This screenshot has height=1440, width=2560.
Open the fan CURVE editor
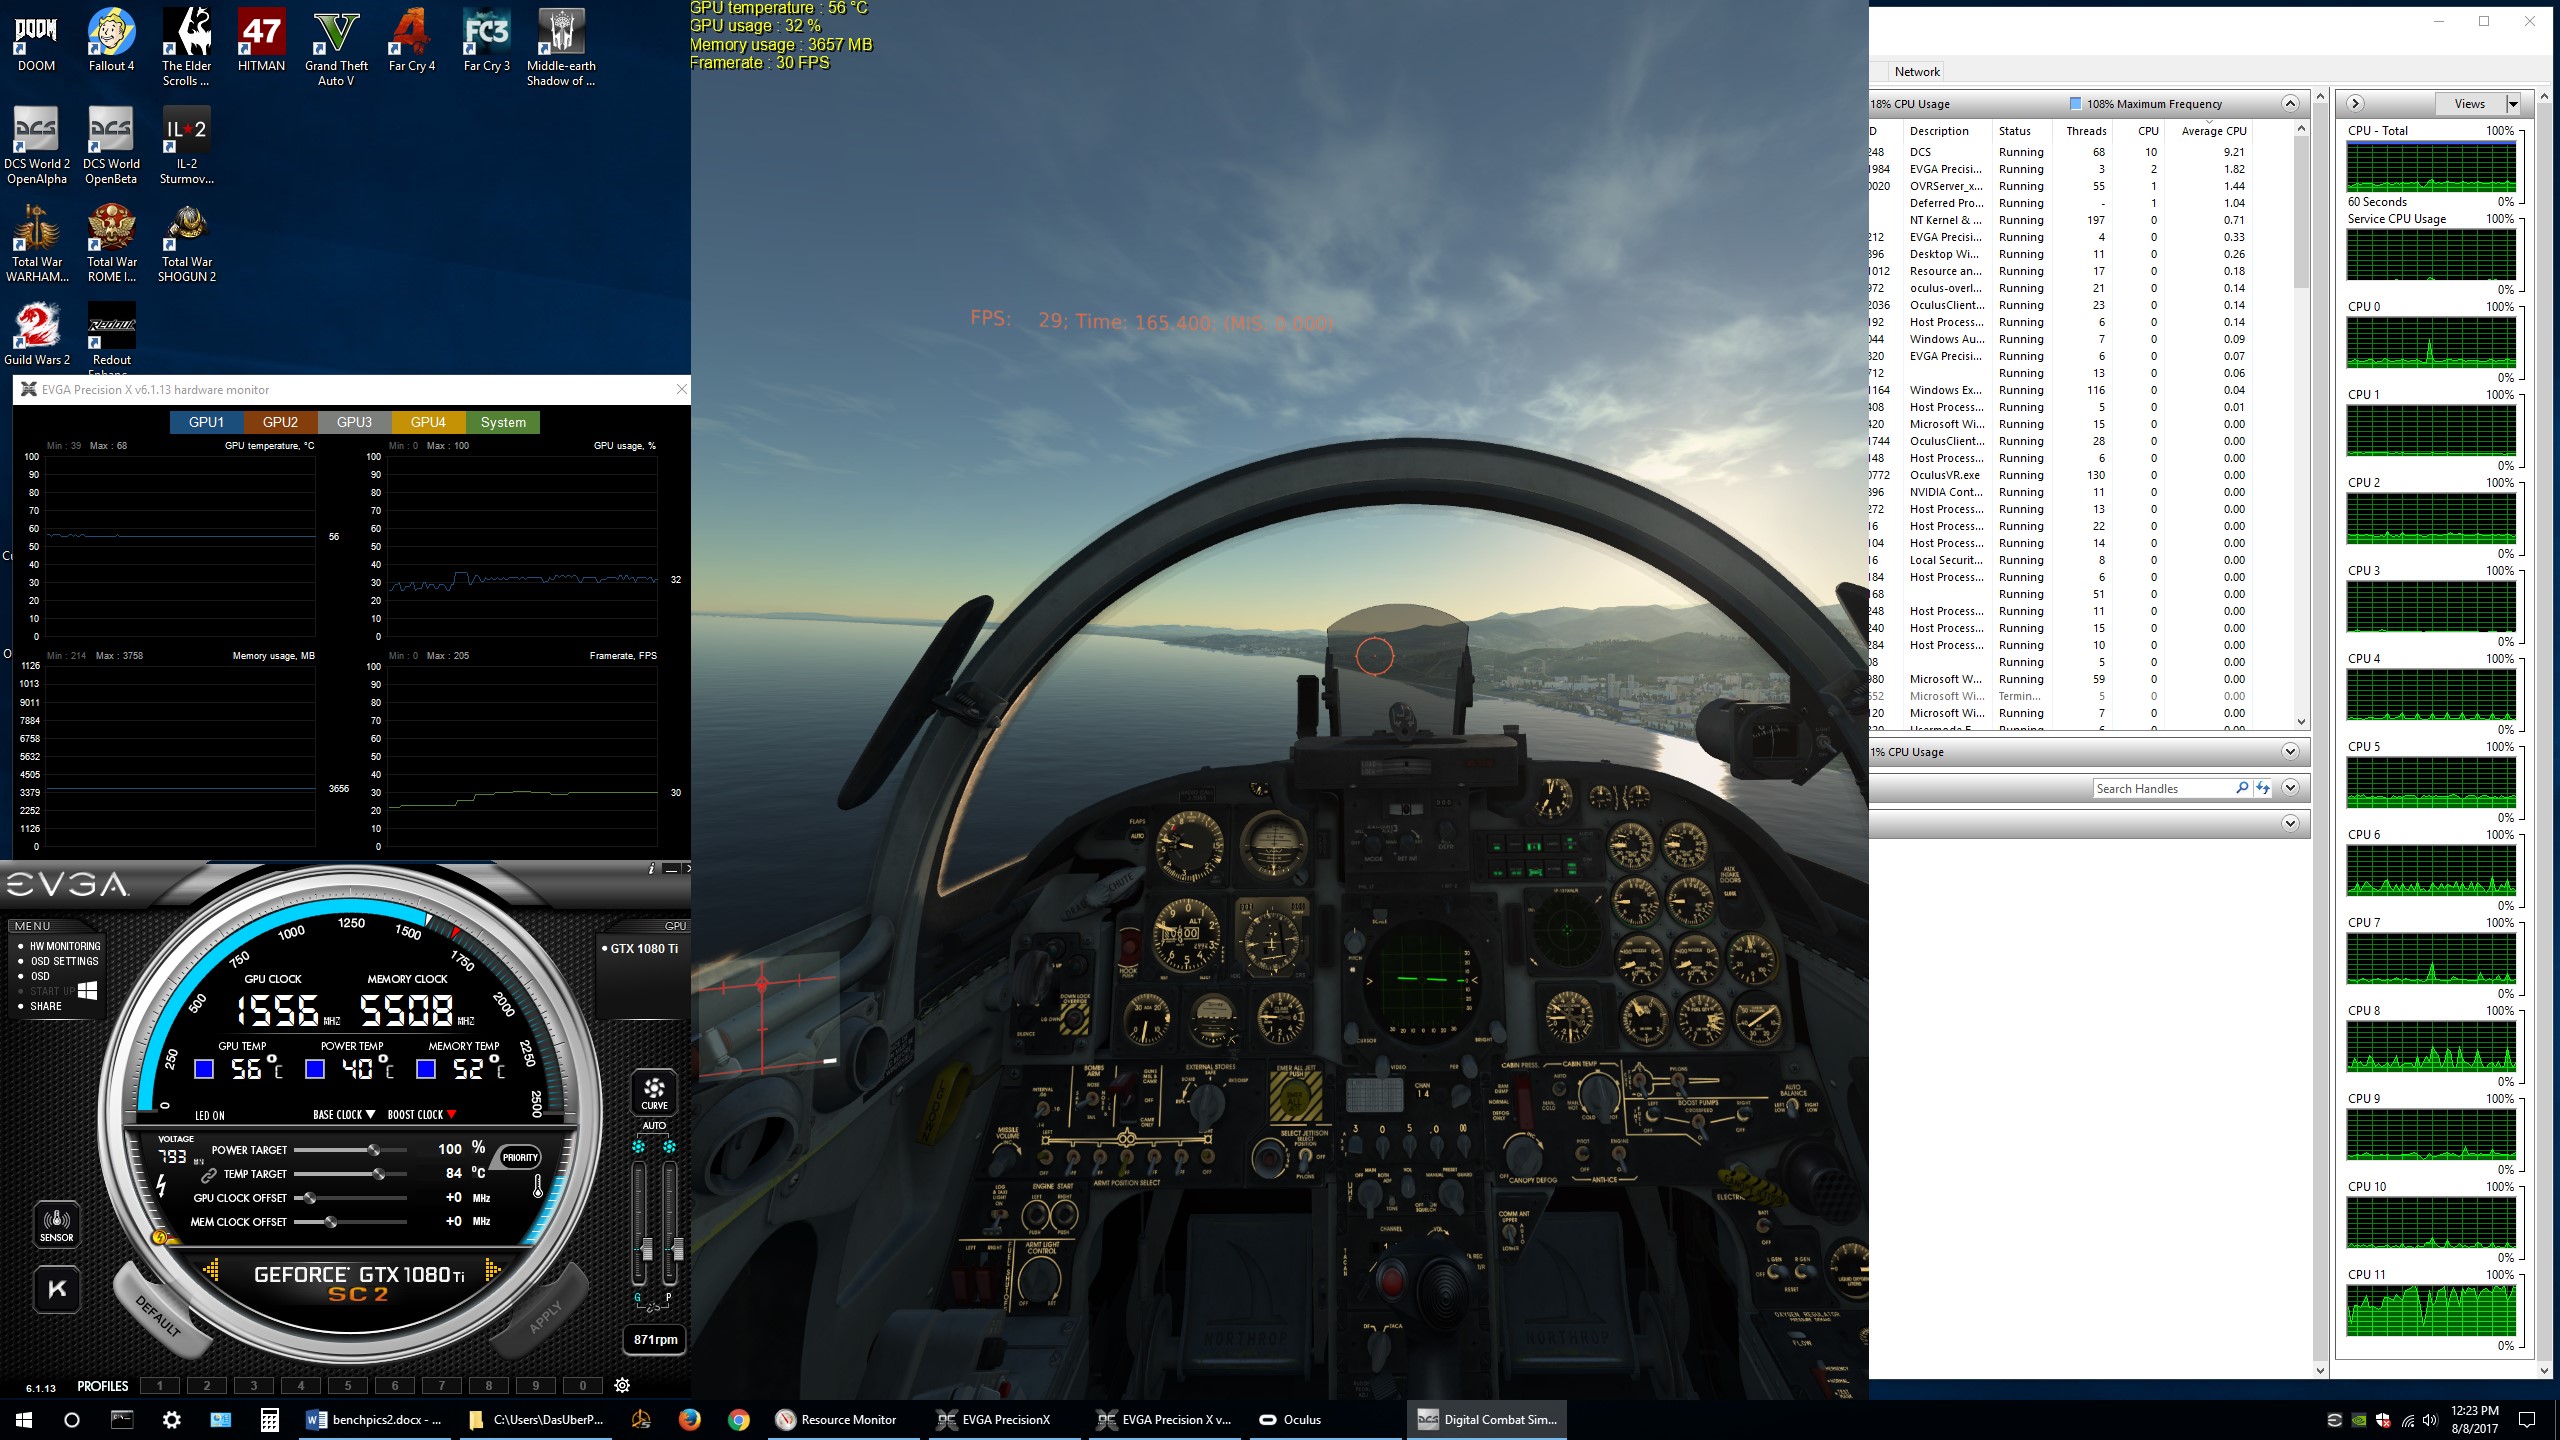tap(654, 1092)
